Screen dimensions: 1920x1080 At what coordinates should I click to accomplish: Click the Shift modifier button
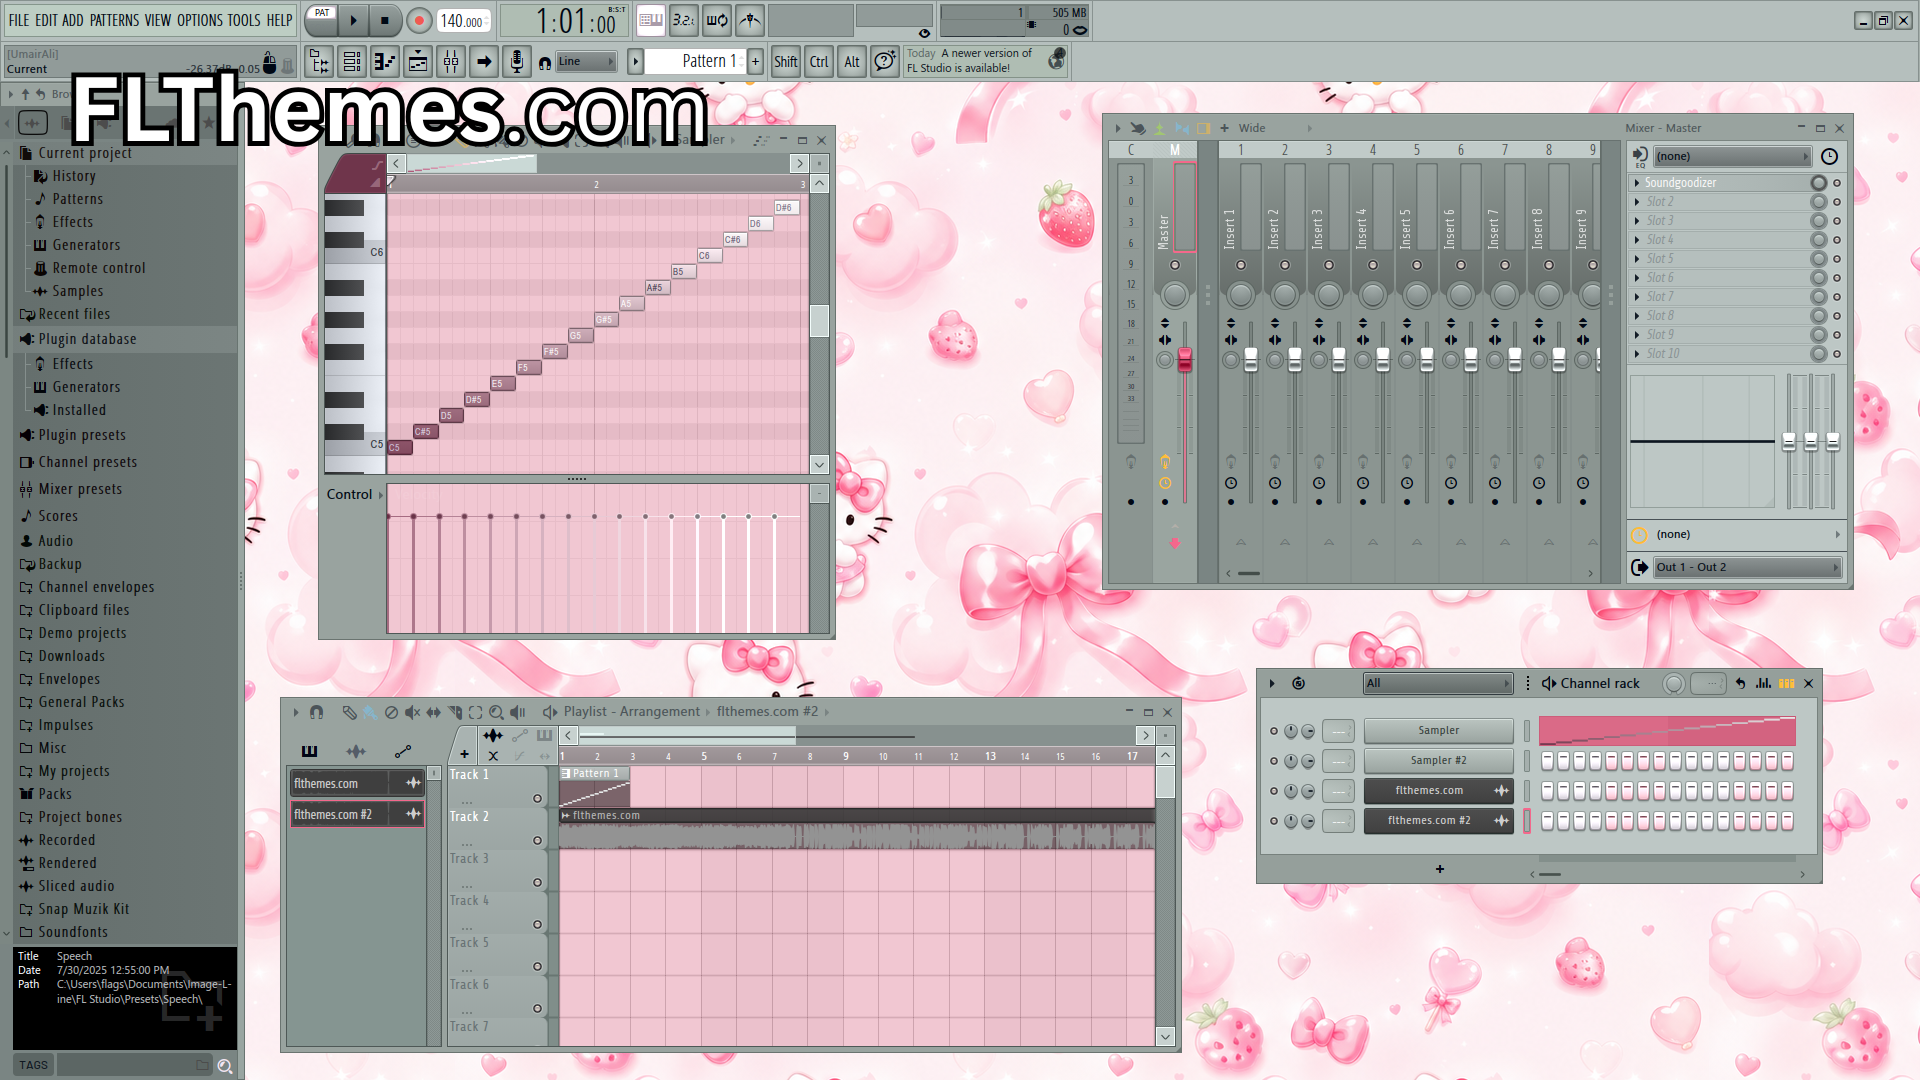786,62
